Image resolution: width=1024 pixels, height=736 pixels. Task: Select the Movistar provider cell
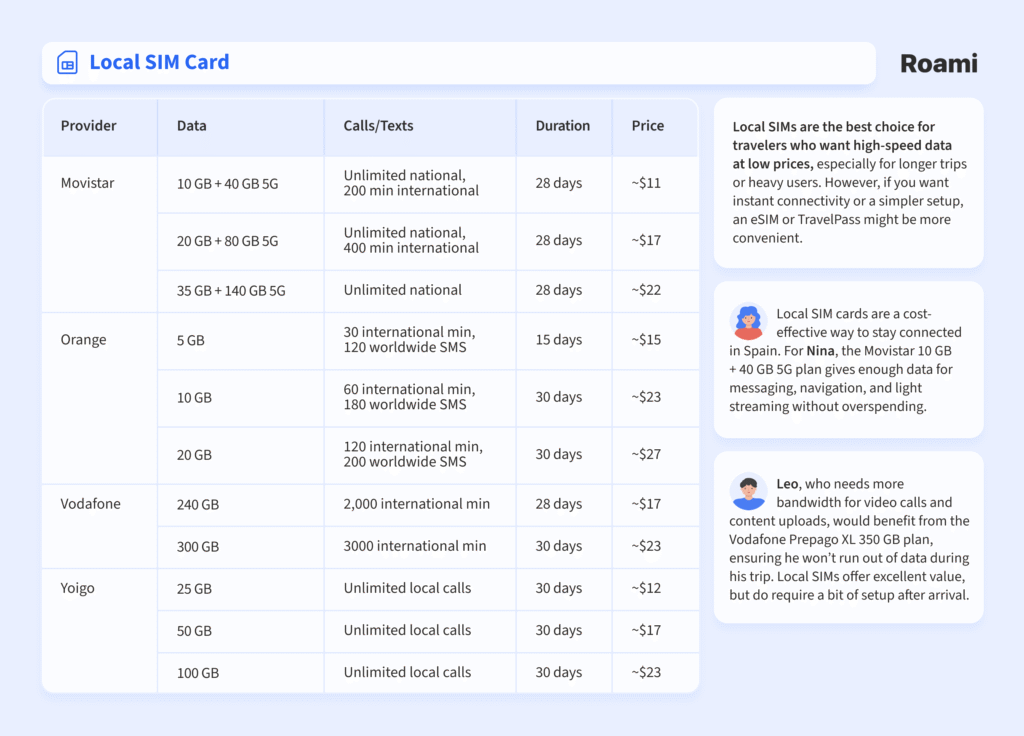coord(87,183)
